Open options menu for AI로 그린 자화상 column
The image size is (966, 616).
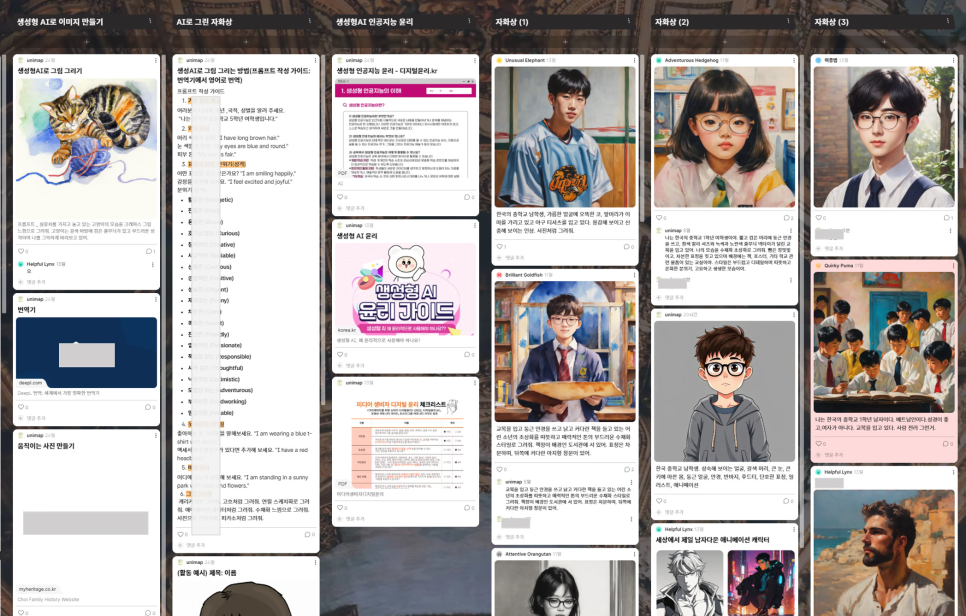[309, 21]
